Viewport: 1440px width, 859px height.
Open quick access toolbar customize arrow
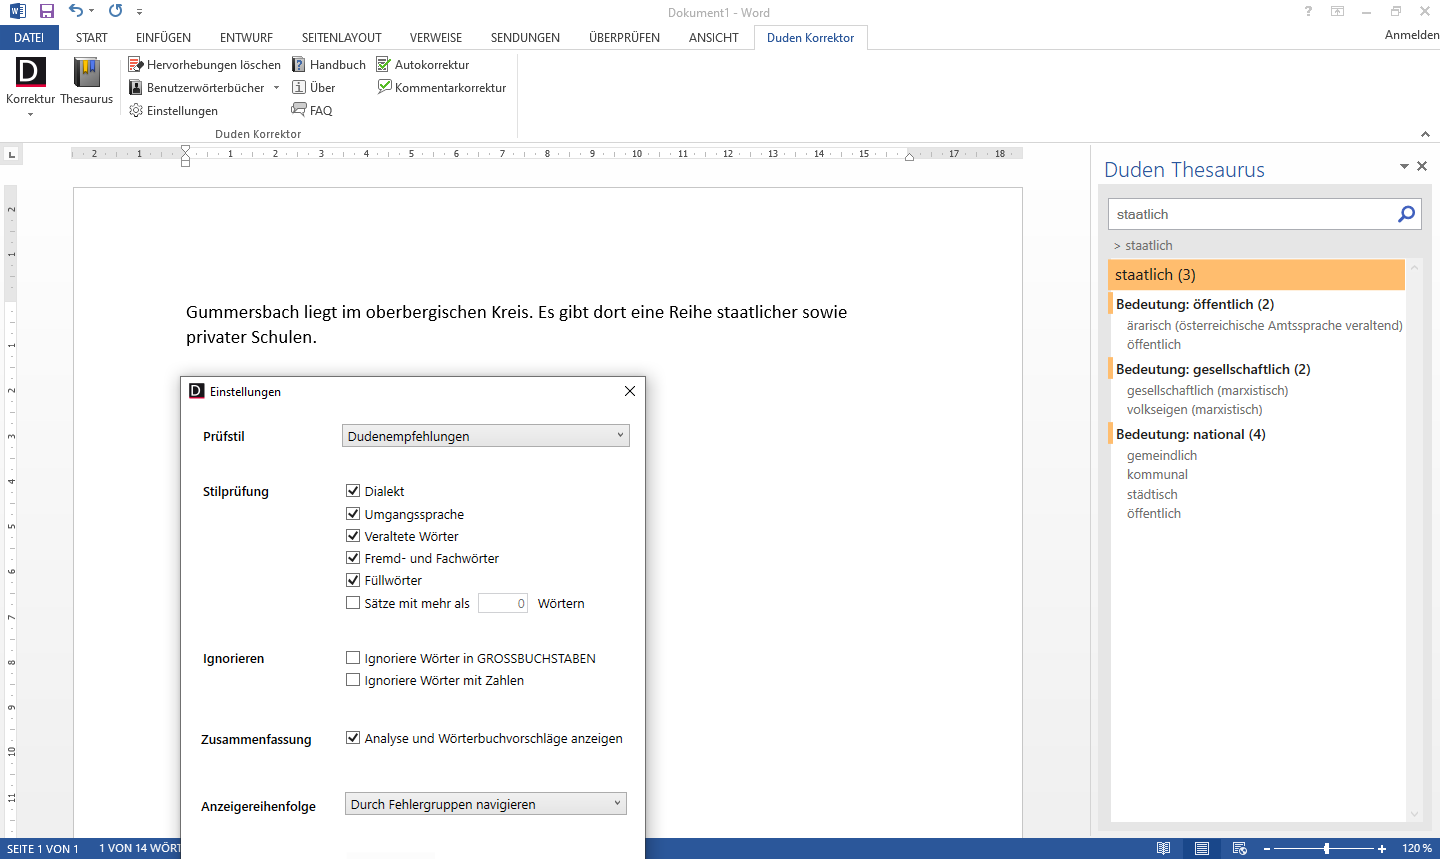point(140,12)
